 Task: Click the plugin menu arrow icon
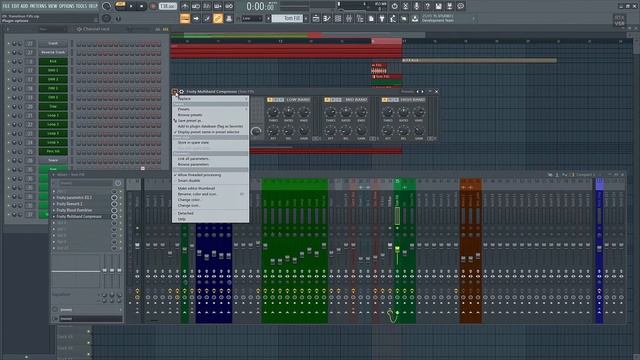[x=175, y=92]
